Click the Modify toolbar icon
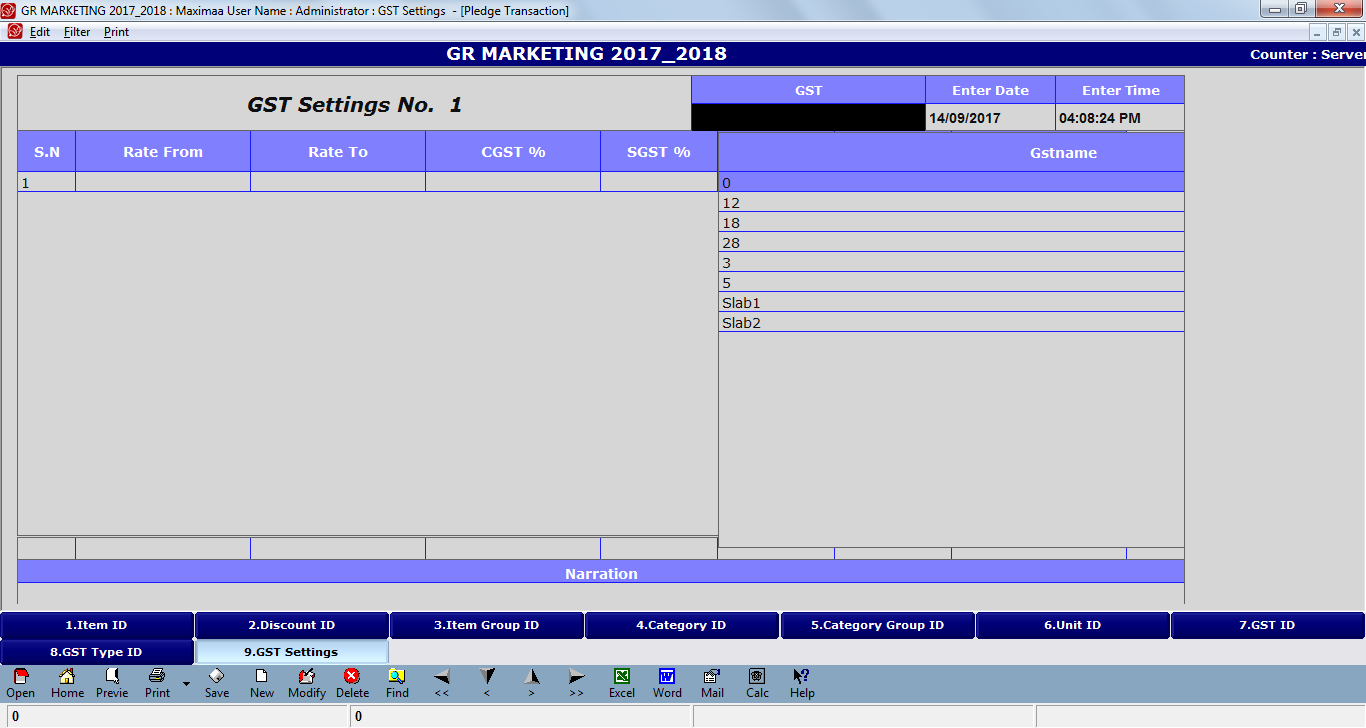 click(x=307, y=684)
